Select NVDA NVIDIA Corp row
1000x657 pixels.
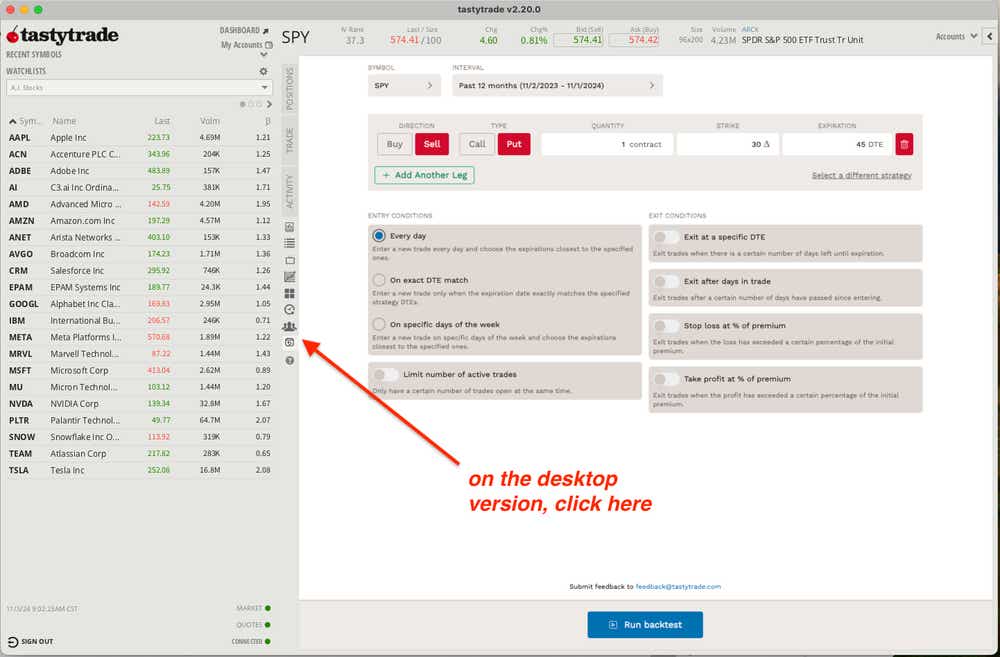coord(139,404)
